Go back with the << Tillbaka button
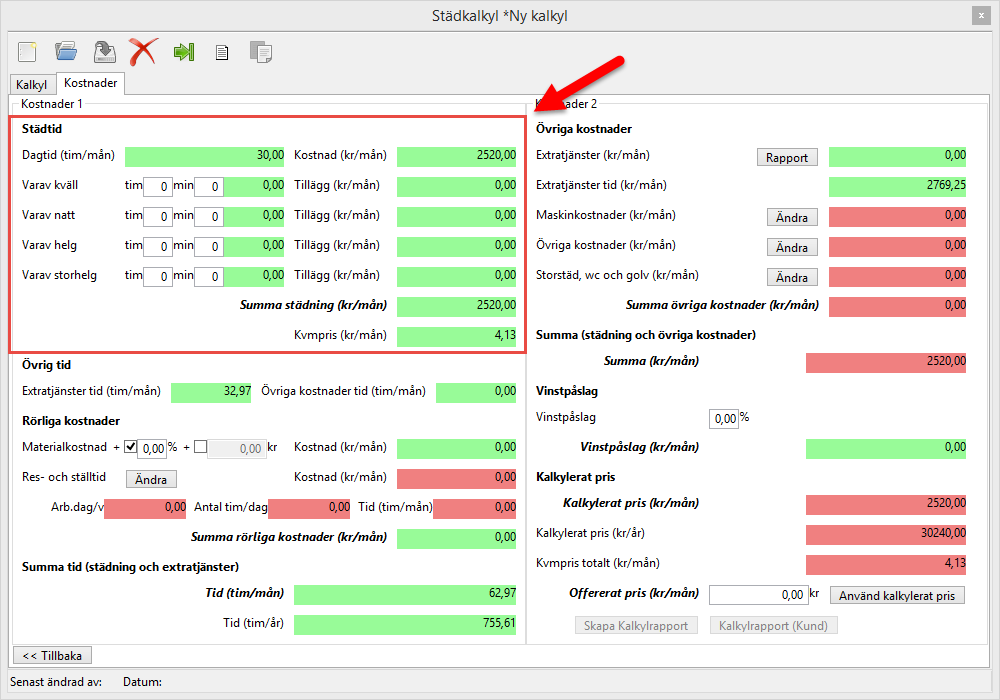The width and height of the screenshot is (1000, 700). 52,655
